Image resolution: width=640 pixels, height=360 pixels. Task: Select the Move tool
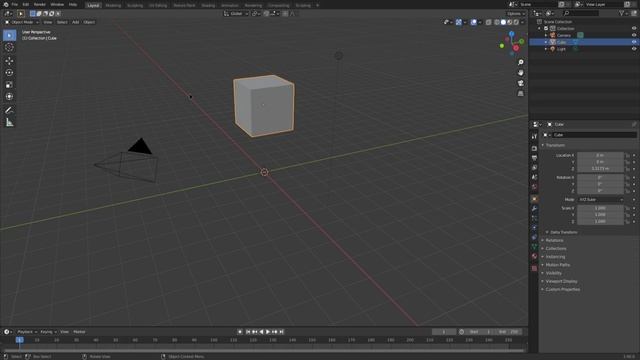coord(9,61)
